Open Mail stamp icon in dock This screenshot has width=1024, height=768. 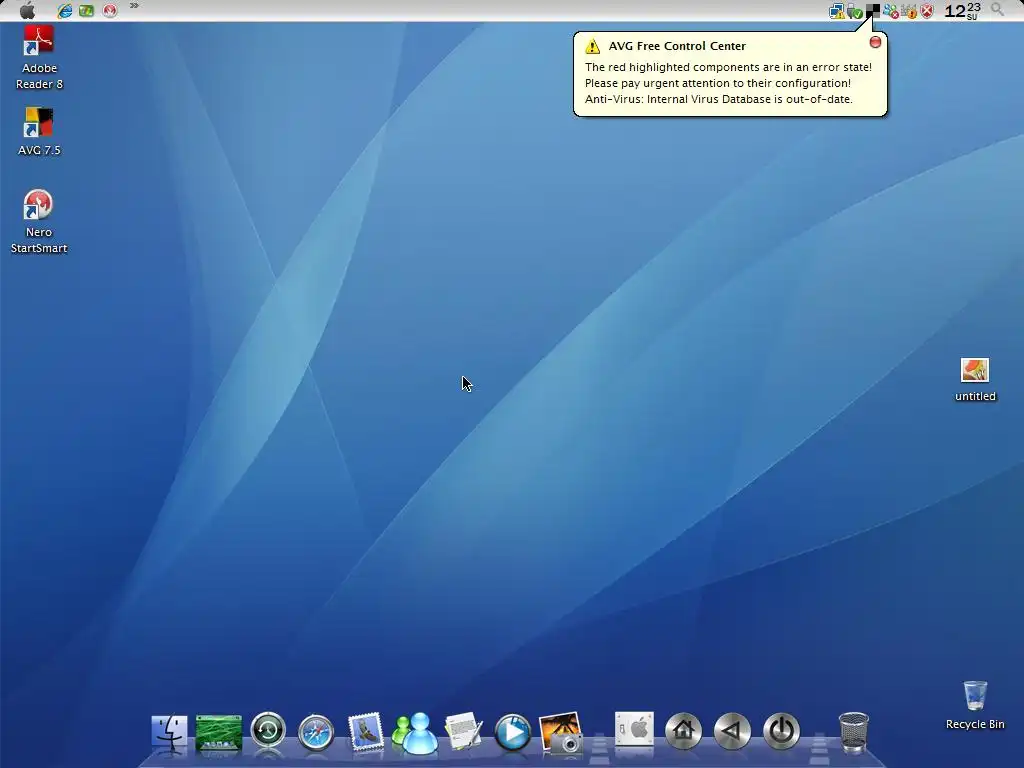coord(366,731)
